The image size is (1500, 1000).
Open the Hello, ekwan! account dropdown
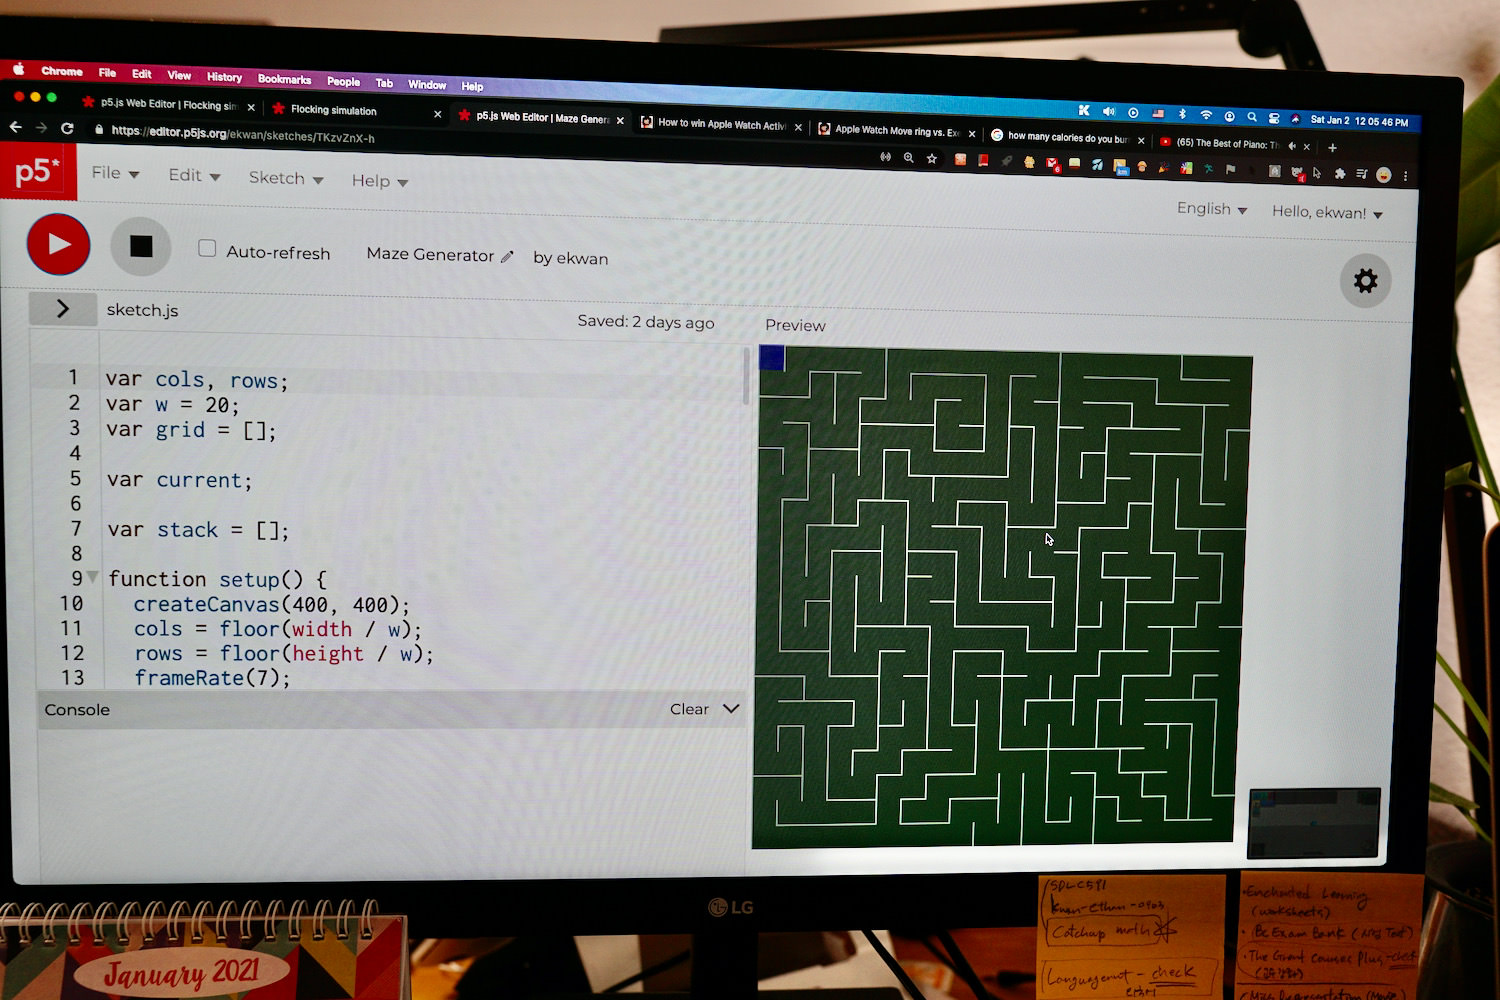(1326, 212)
